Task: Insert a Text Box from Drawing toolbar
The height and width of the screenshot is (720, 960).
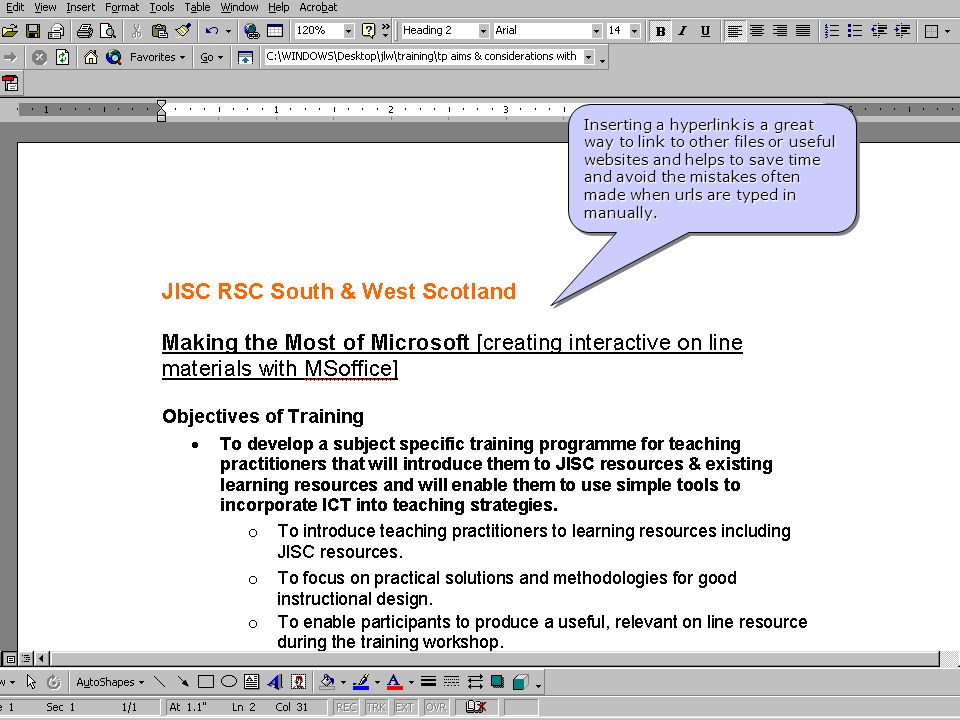Action: (252, 681)
